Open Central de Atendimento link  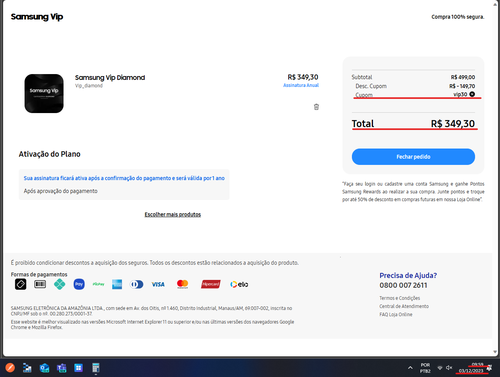coord(404,306)
